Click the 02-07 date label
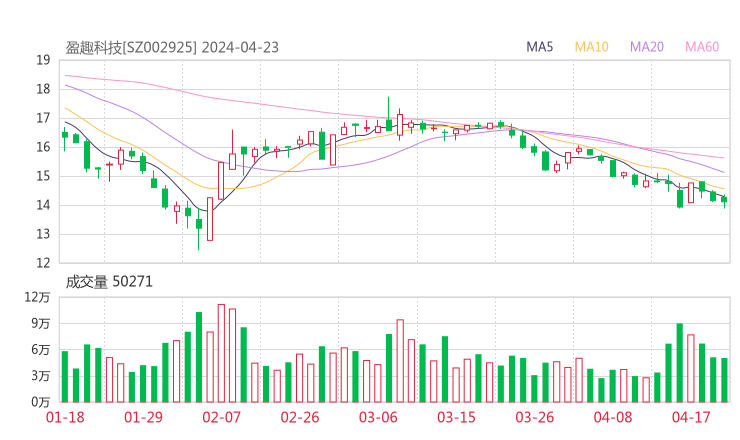Viewport: 740px width, 440px height. pos(222,417)
